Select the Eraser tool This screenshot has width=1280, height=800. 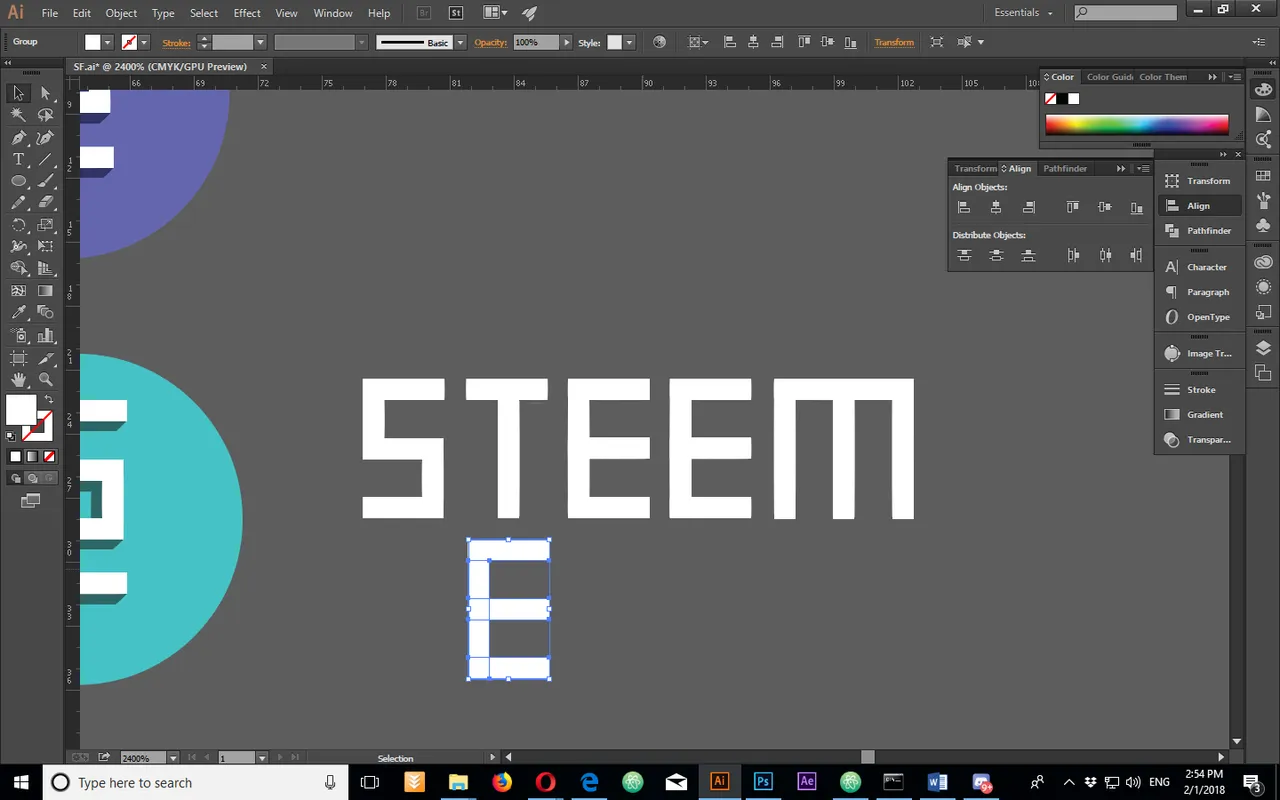coord(45,203)
